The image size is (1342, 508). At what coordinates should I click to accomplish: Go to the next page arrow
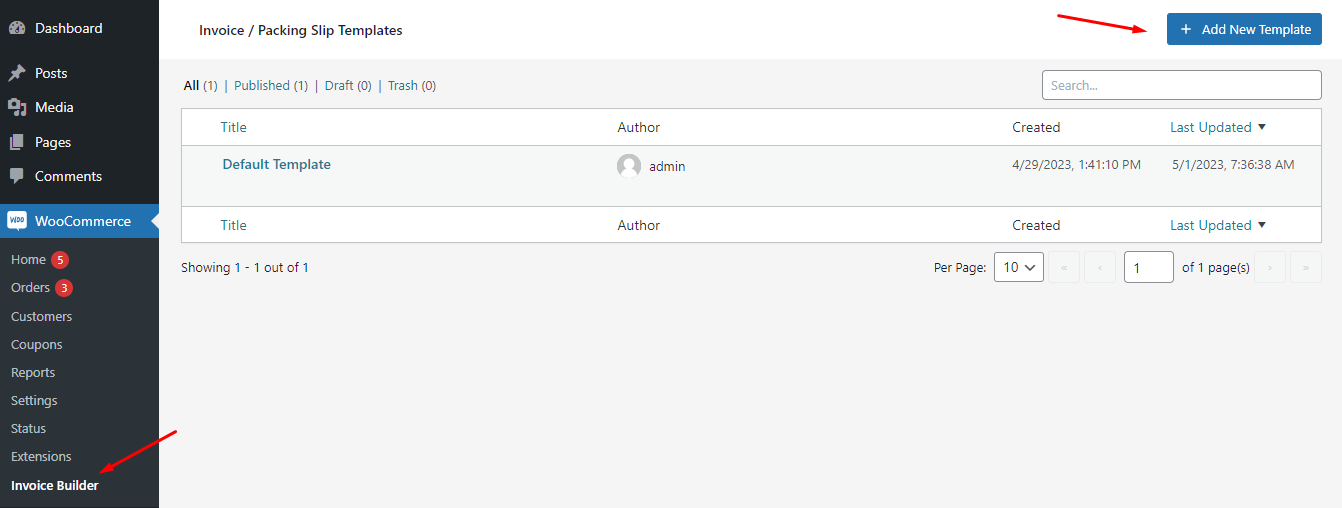click(x=1270, y=267)
